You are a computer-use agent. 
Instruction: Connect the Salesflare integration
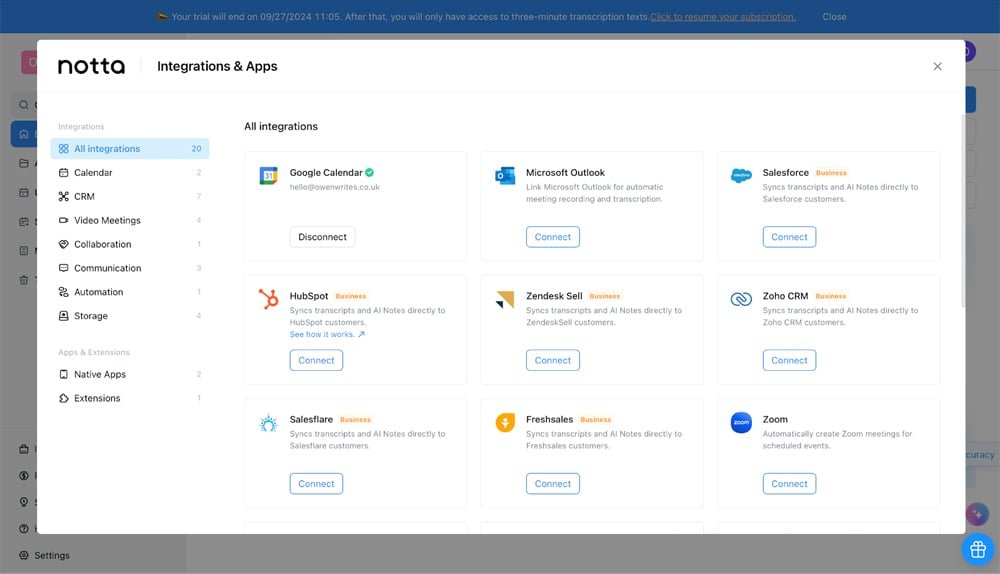316,484
